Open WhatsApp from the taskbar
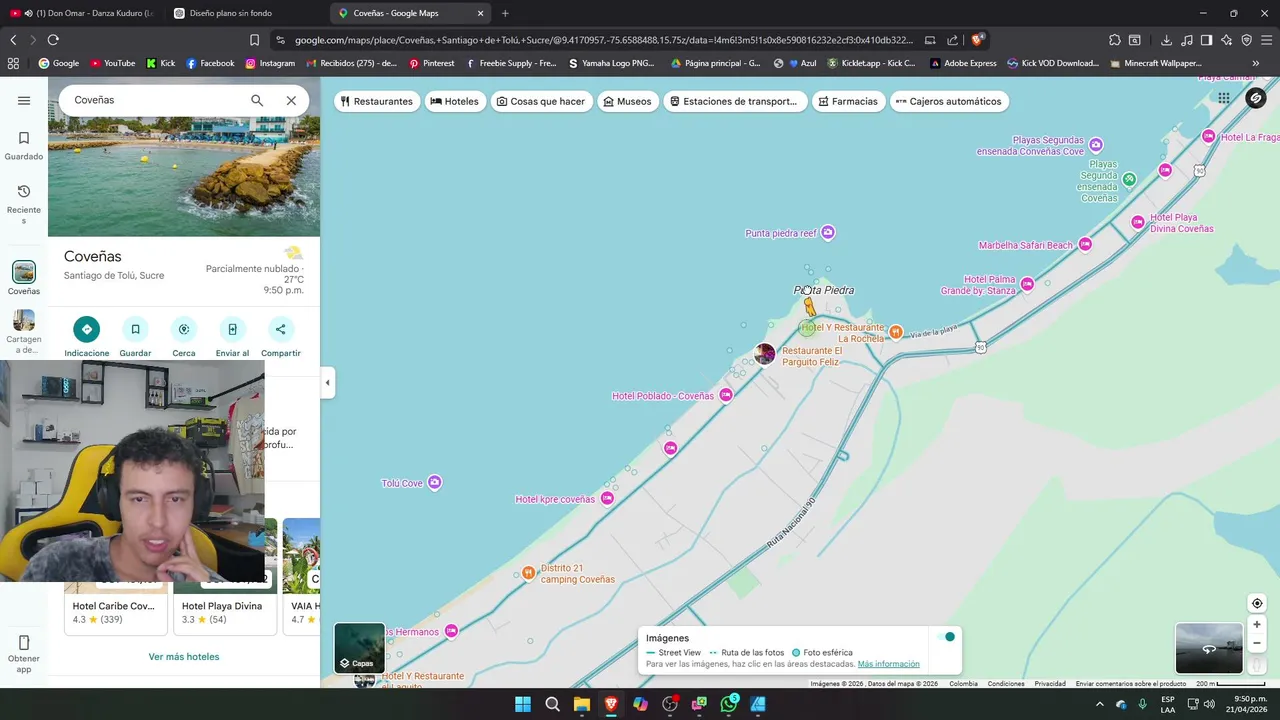 [x=729, y=704]
